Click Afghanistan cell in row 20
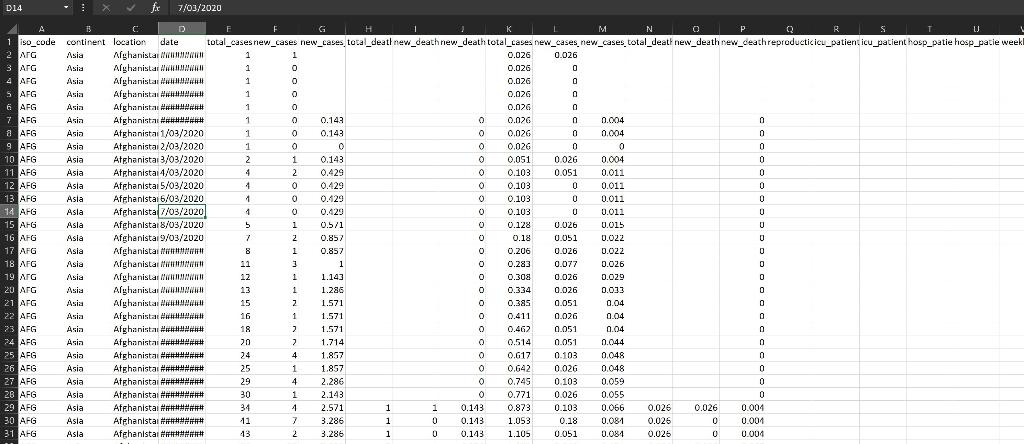 pos(135,290)
